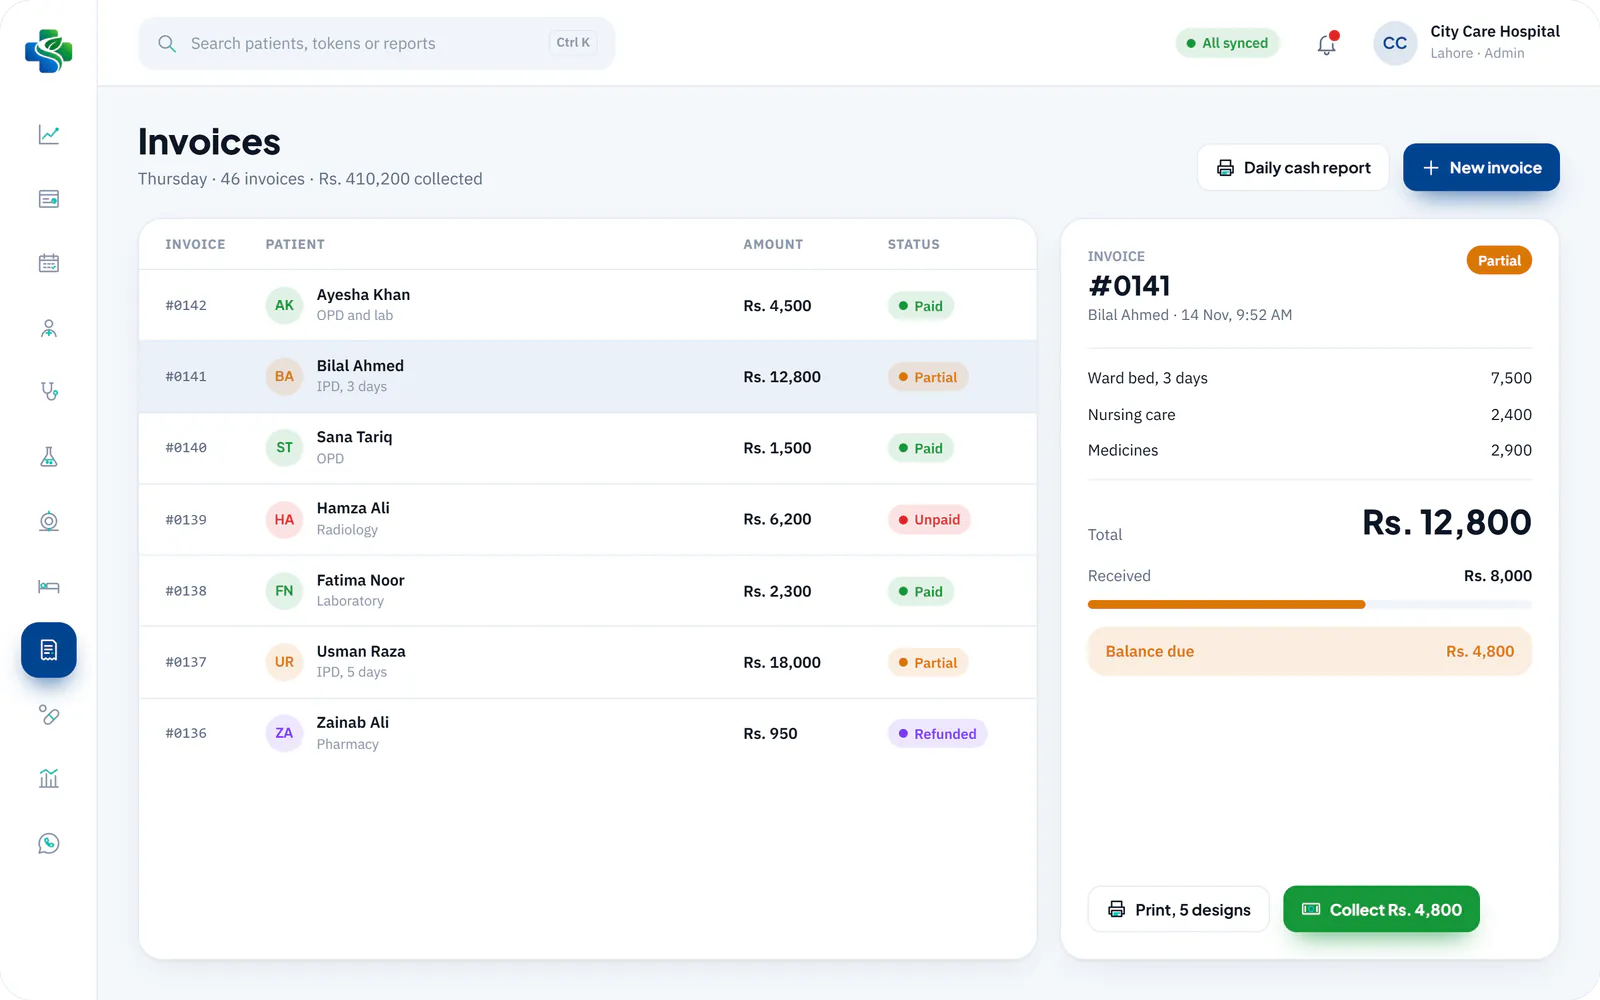1600x1000 pixels.
Task: Open the patients person icon
Action: (49, 328)
